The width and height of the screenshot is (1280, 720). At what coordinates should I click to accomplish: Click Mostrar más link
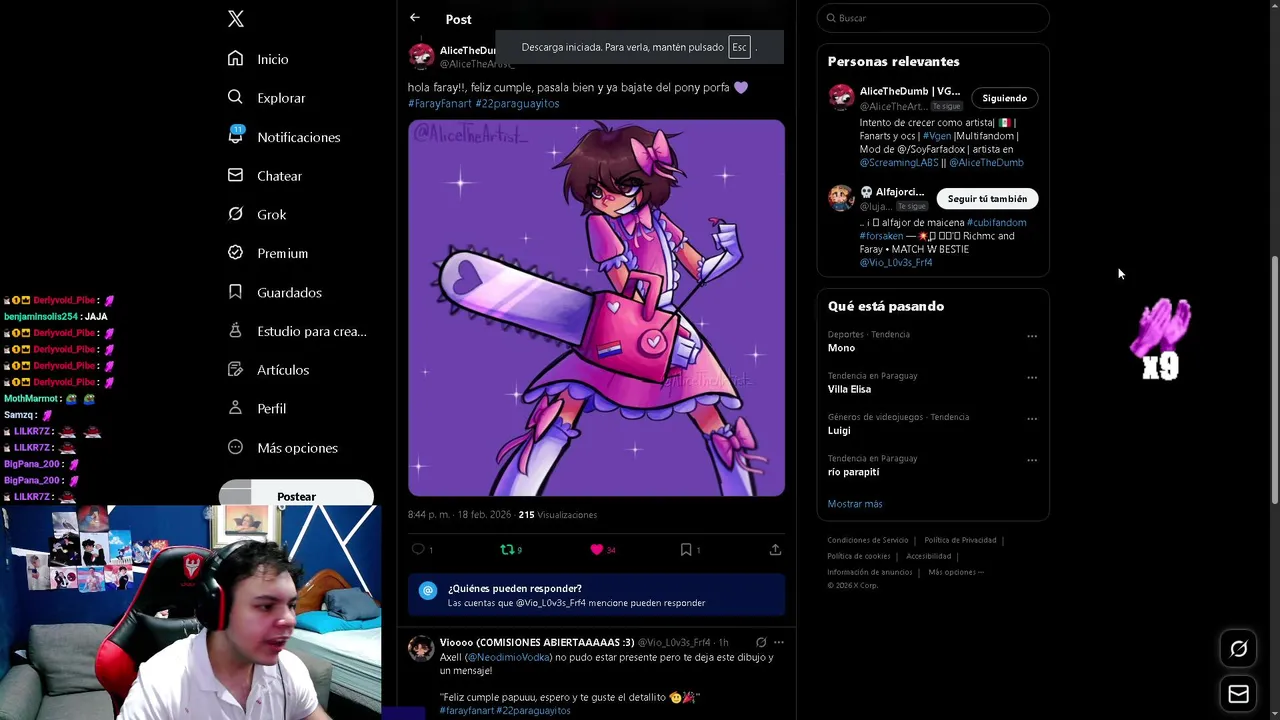coord(855,504)
